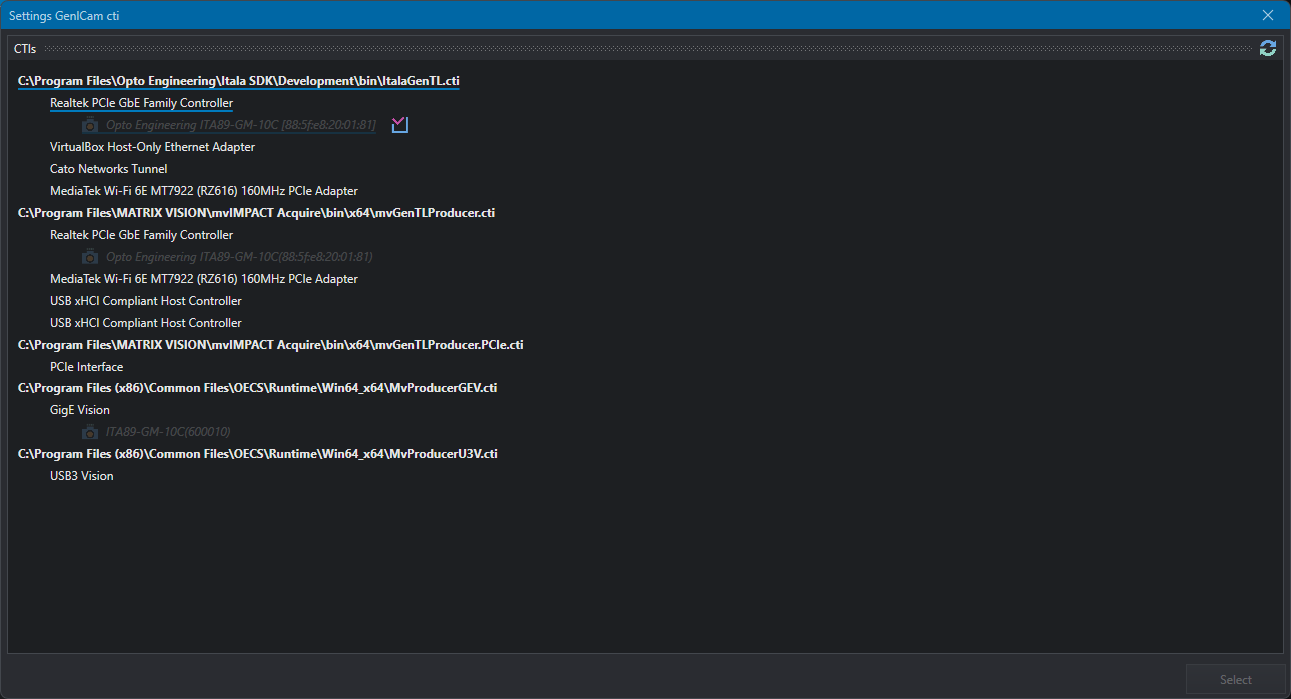Screen dimensions: 1291x699
Task: Select the PCIe Interface row
Action: click(87, 367)
